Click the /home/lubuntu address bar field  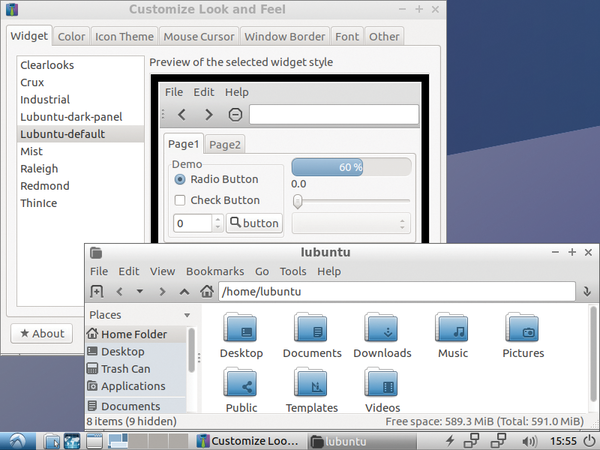click(x=397, y=292)
